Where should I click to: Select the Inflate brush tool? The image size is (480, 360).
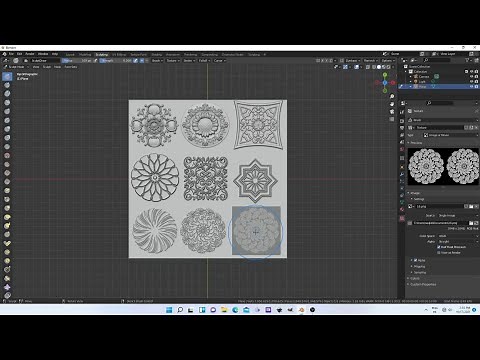(x=7, y=129)
